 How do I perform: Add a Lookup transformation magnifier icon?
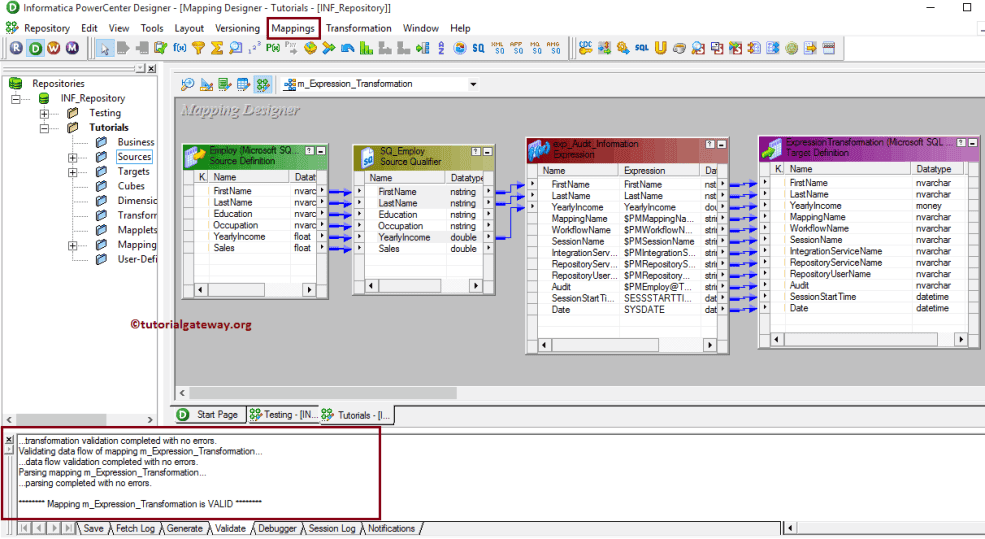[236, 48]
